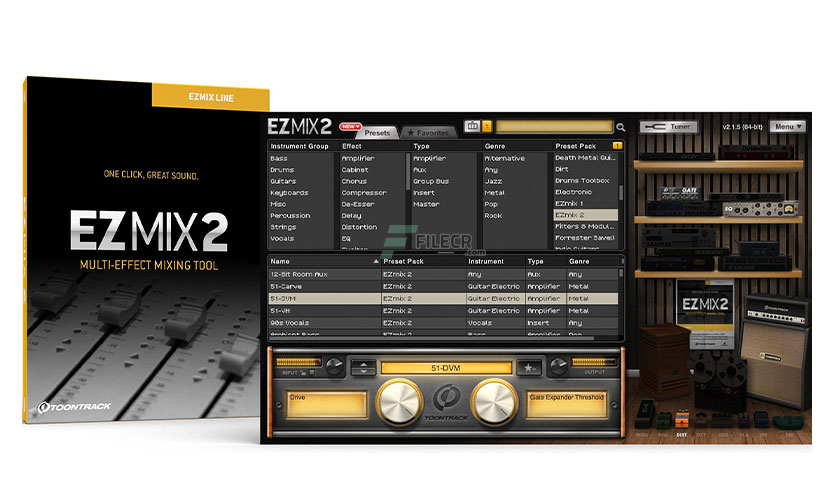The width and height of the screenshot is (836, 484).
Task: Select the Compressor effect filter
Action: pyautogui.click(x=364, y=192)
